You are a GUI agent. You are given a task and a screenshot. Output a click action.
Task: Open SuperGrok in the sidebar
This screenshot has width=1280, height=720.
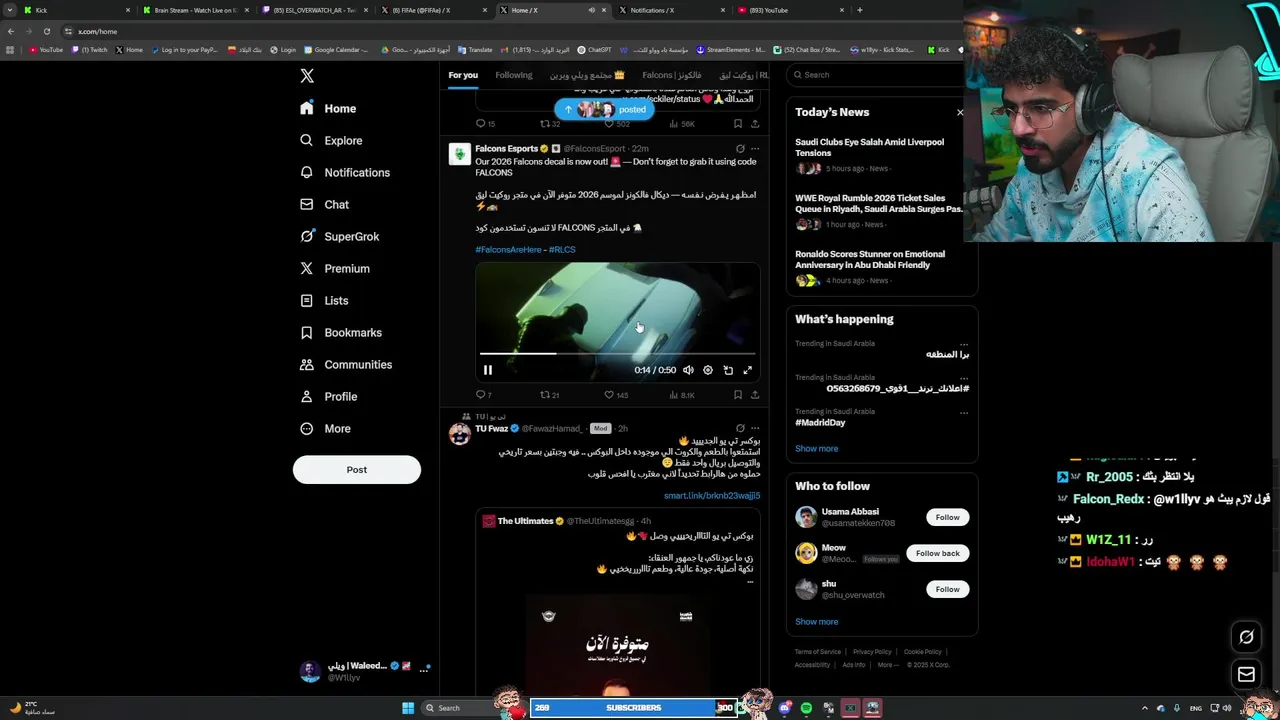[x=339, y=237]
